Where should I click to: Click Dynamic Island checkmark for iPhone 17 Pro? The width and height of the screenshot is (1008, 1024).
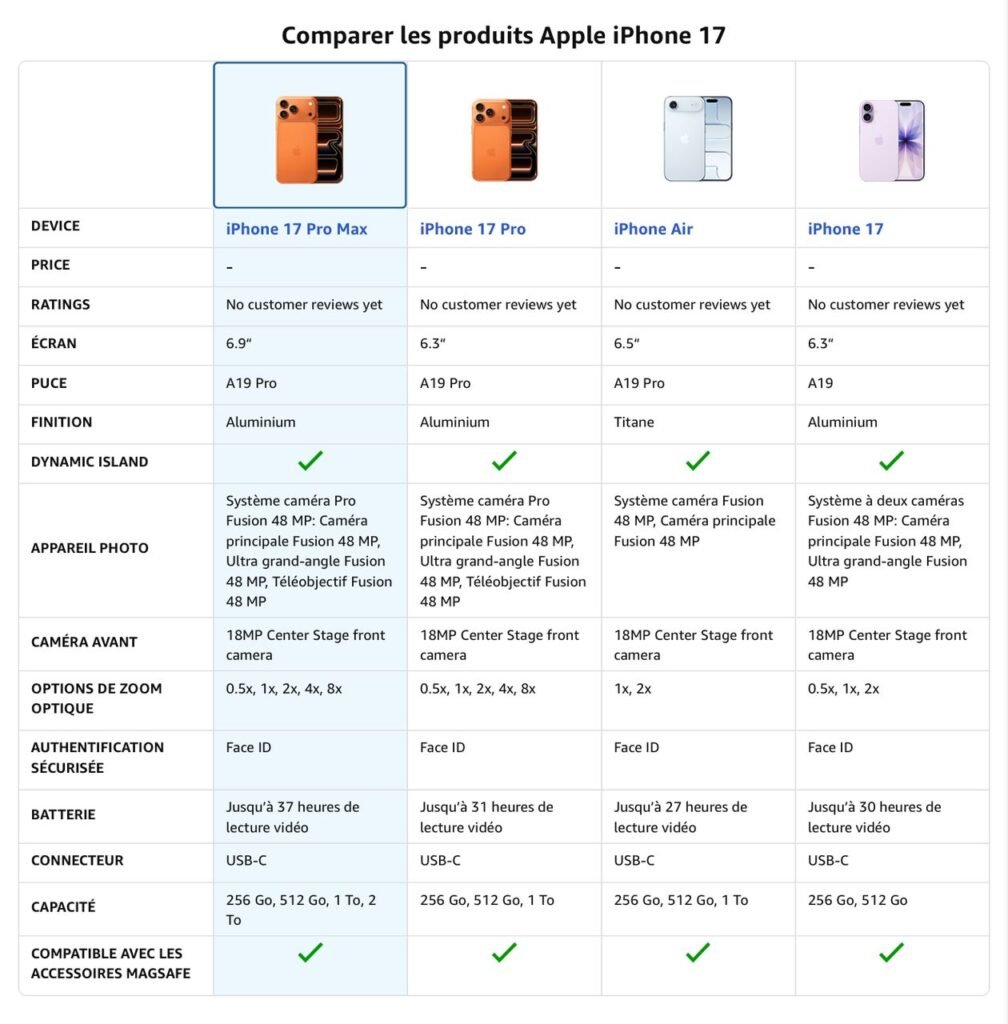pyautogui.click(x=504, y=461)
